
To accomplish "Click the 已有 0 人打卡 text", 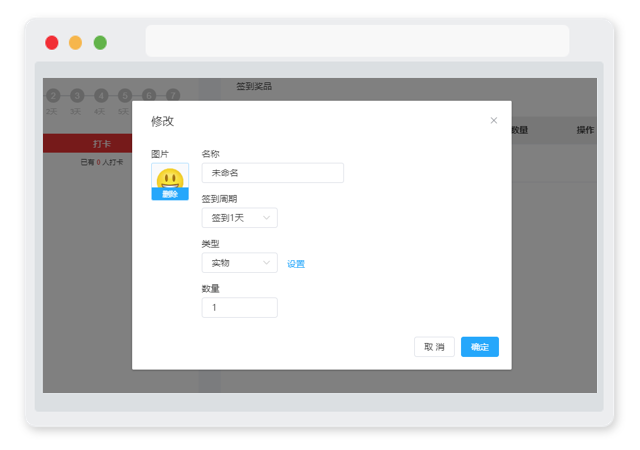I will coord(102,162).
